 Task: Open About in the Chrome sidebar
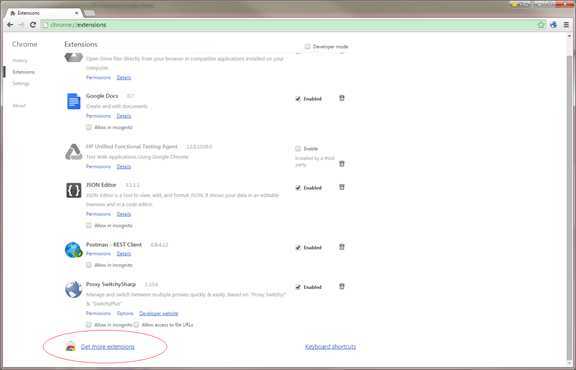tap(19, 106)
